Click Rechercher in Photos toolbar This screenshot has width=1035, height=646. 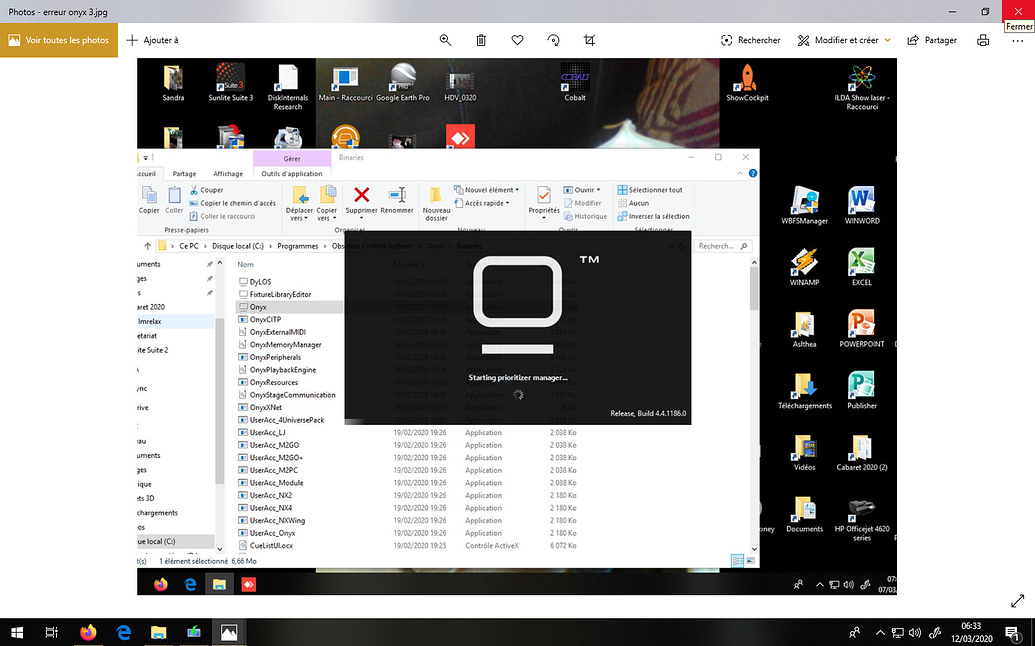click(751, 40)
